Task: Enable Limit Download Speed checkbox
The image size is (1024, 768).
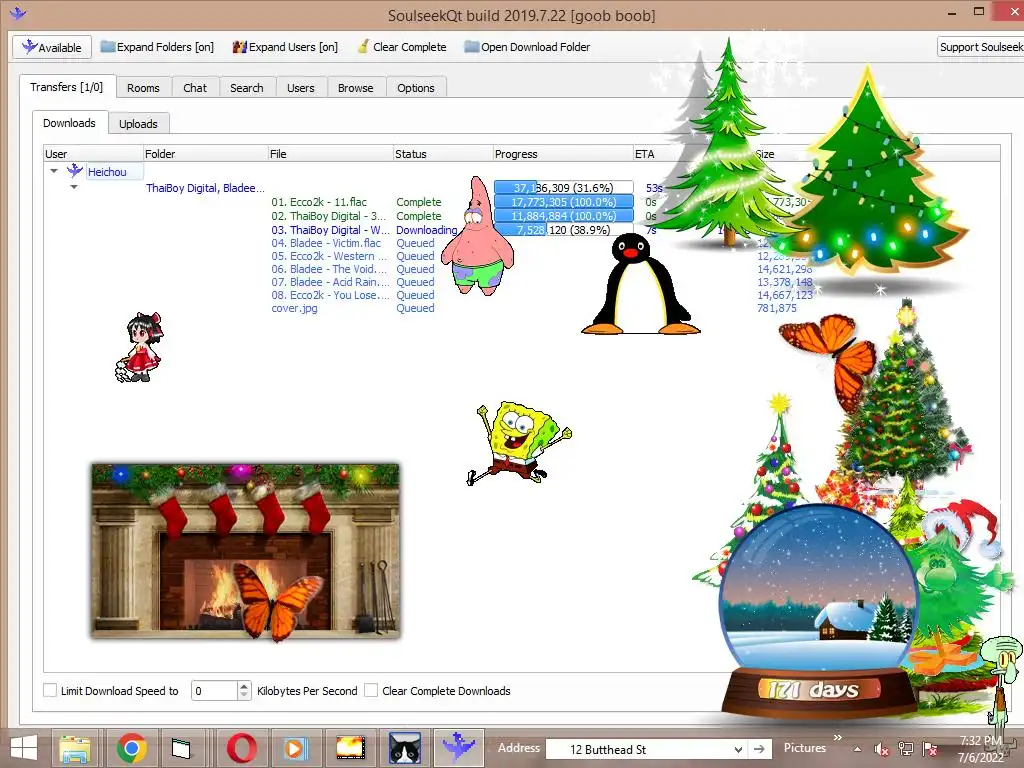Action: point(50,690)
